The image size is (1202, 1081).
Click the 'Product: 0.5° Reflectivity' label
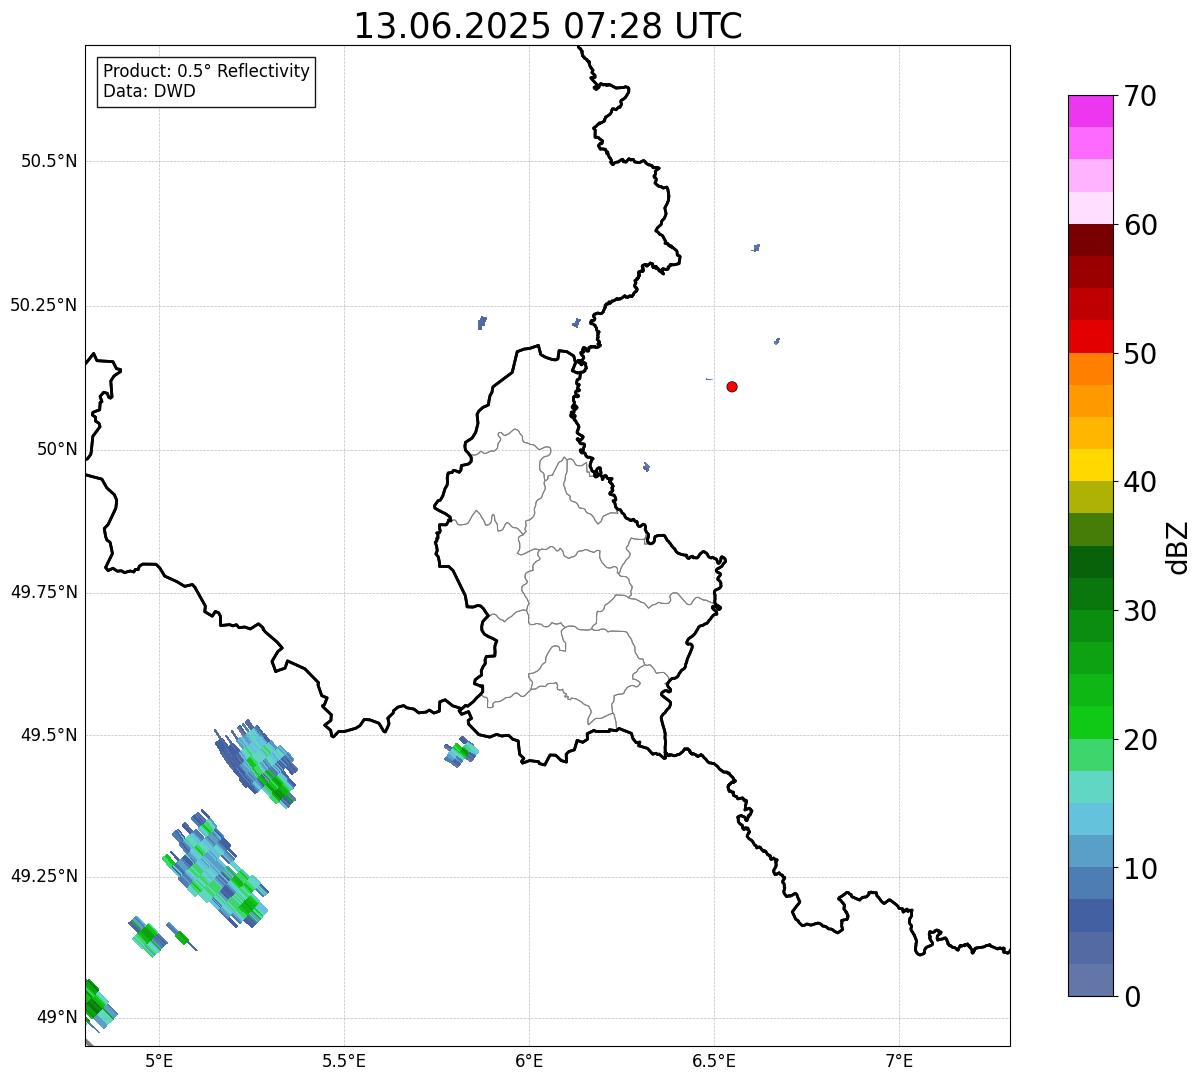pyautogui.click(x=206, y=72)
